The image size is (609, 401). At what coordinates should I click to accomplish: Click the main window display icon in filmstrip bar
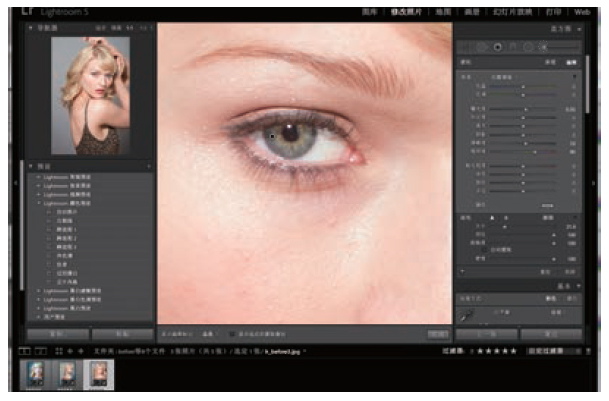(24, 351)
